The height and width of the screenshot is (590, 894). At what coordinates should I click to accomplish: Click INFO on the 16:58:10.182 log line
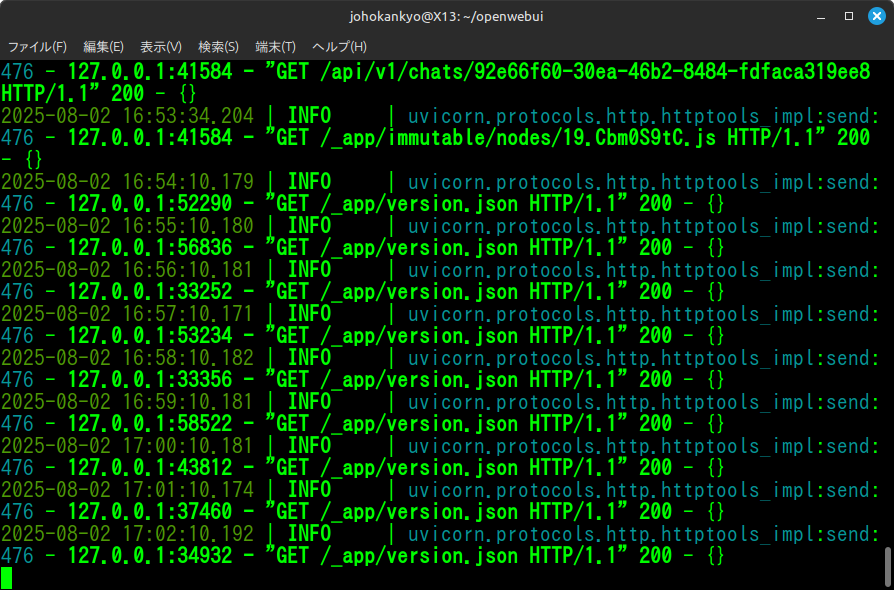309,357
